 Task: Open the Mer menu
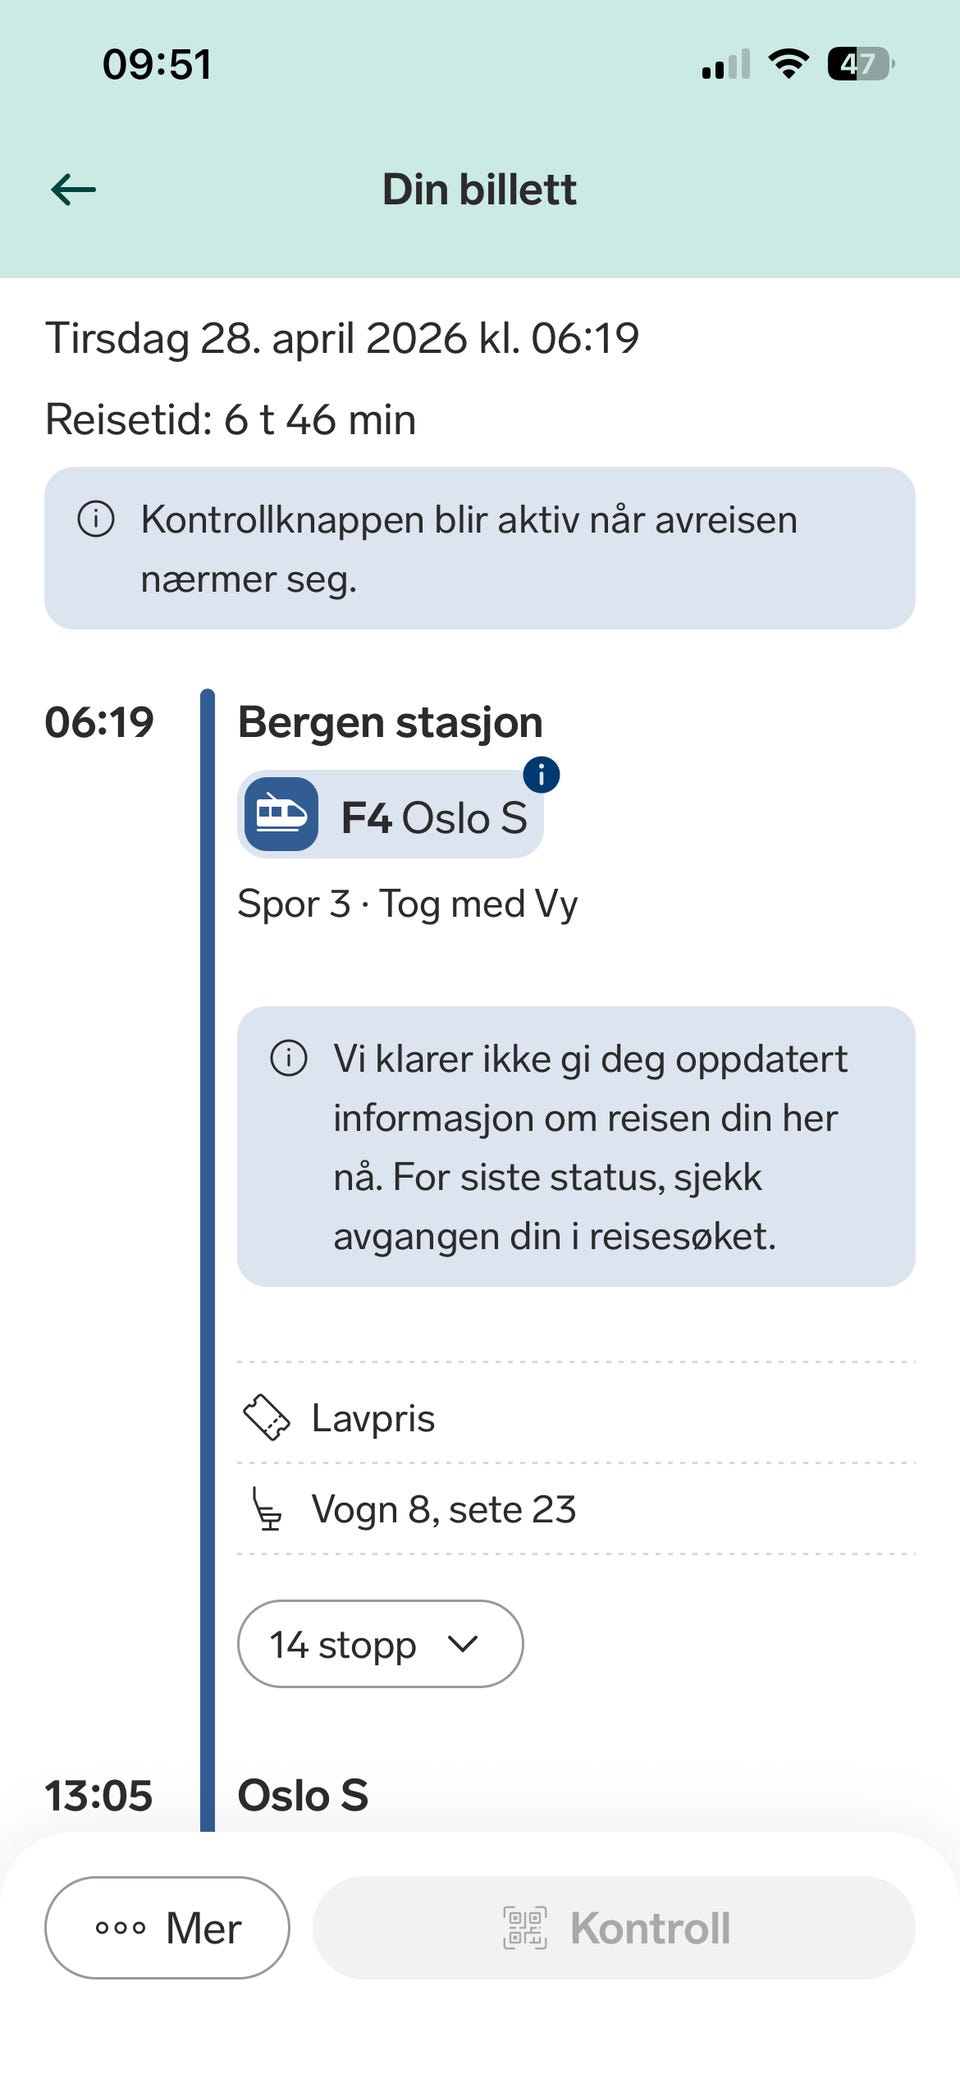[x=167, y=1927]
